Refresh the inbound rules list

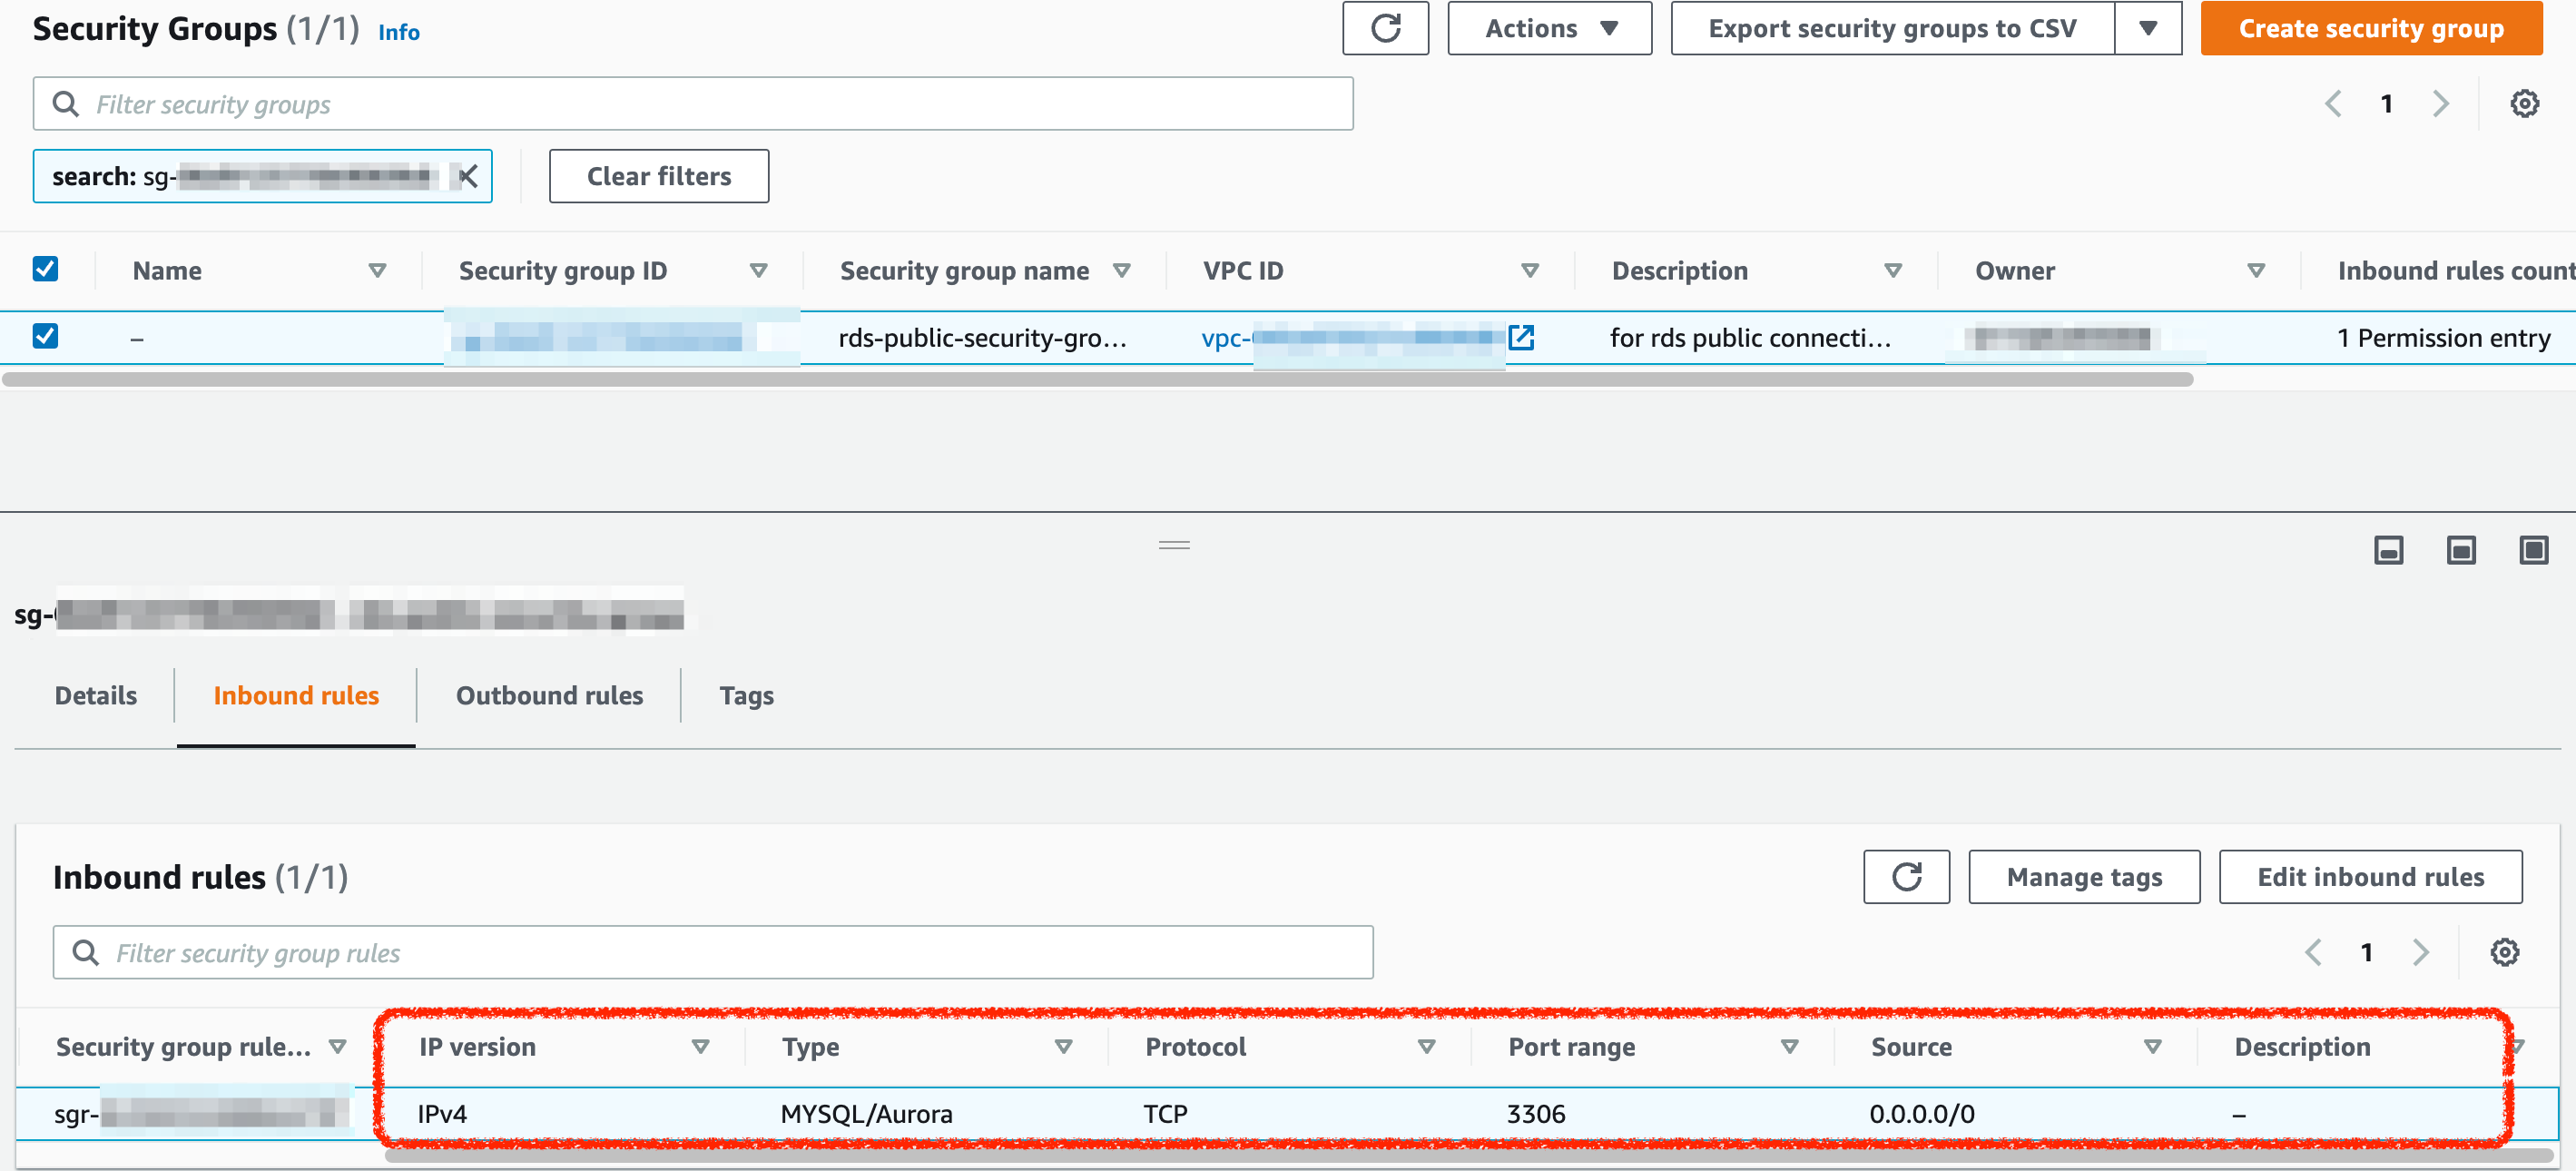coord(1906,877)
